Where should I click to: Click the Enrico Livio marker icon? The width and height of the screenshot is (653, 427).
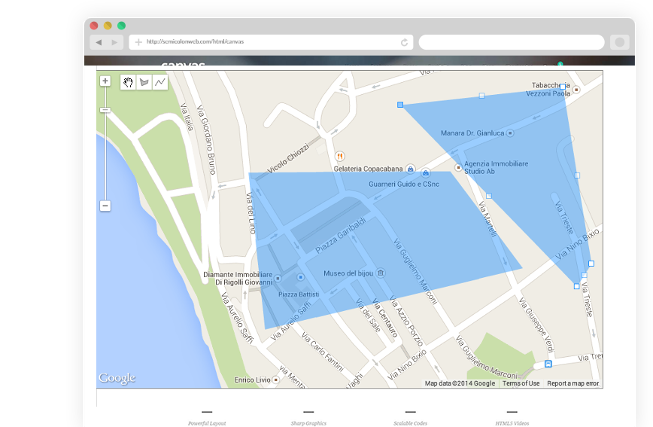pyautogui.click(x=276, y=380)
